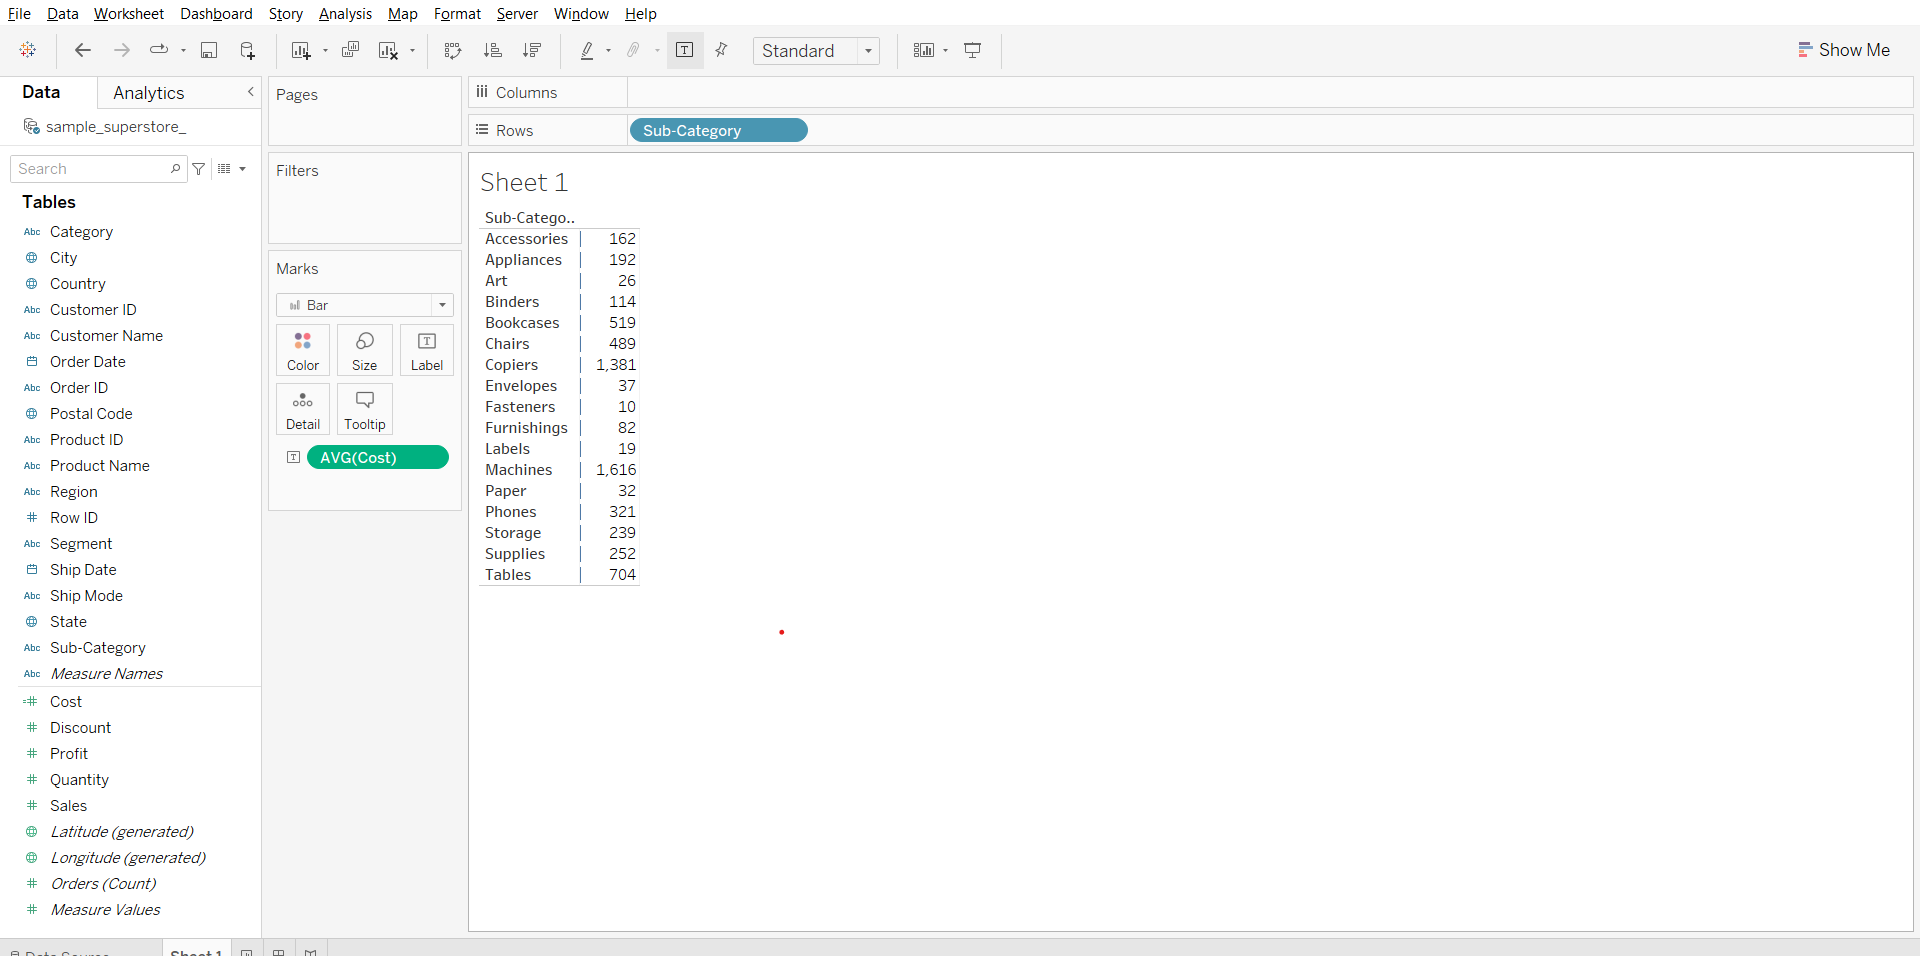Add a new data source
This screenshot has height=956, width=1920.
[247, 50]
